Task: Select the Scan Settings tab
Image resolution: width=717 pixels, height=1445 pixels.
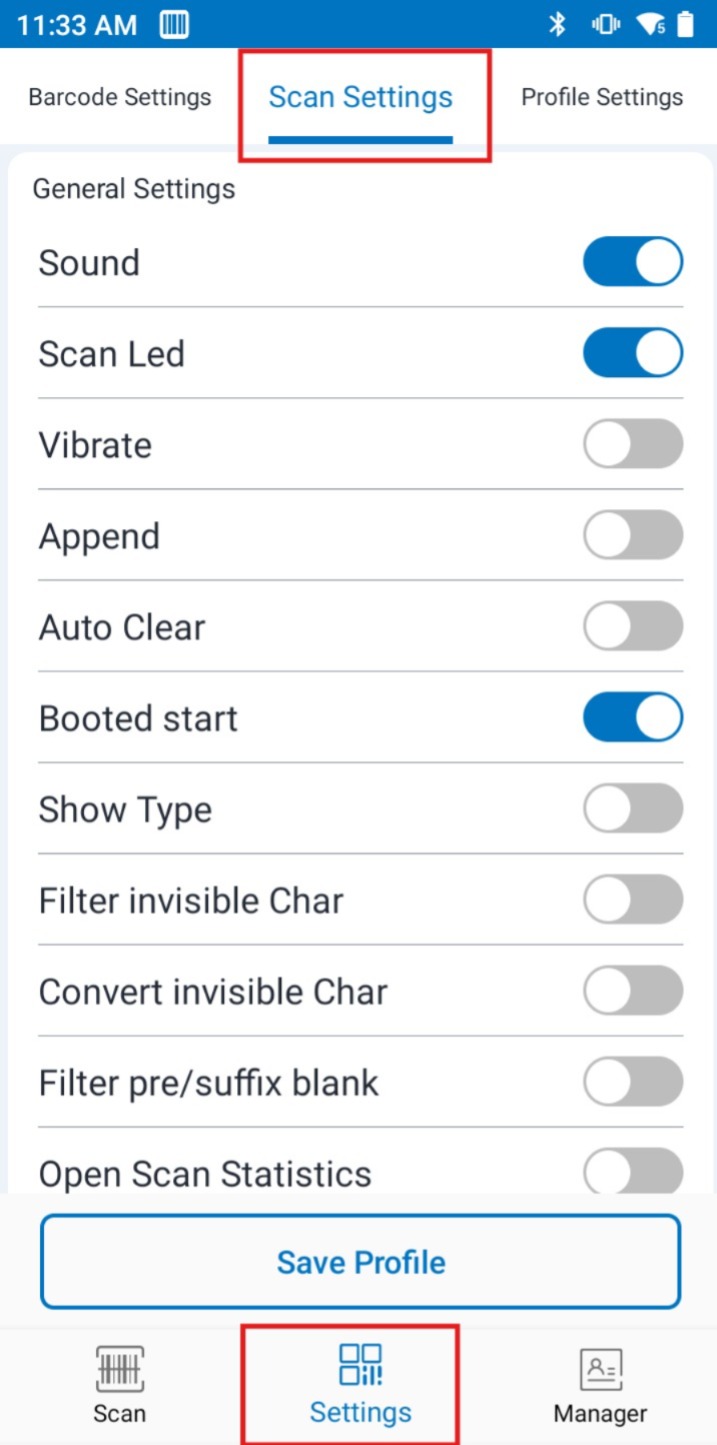Action: [361, 97]
